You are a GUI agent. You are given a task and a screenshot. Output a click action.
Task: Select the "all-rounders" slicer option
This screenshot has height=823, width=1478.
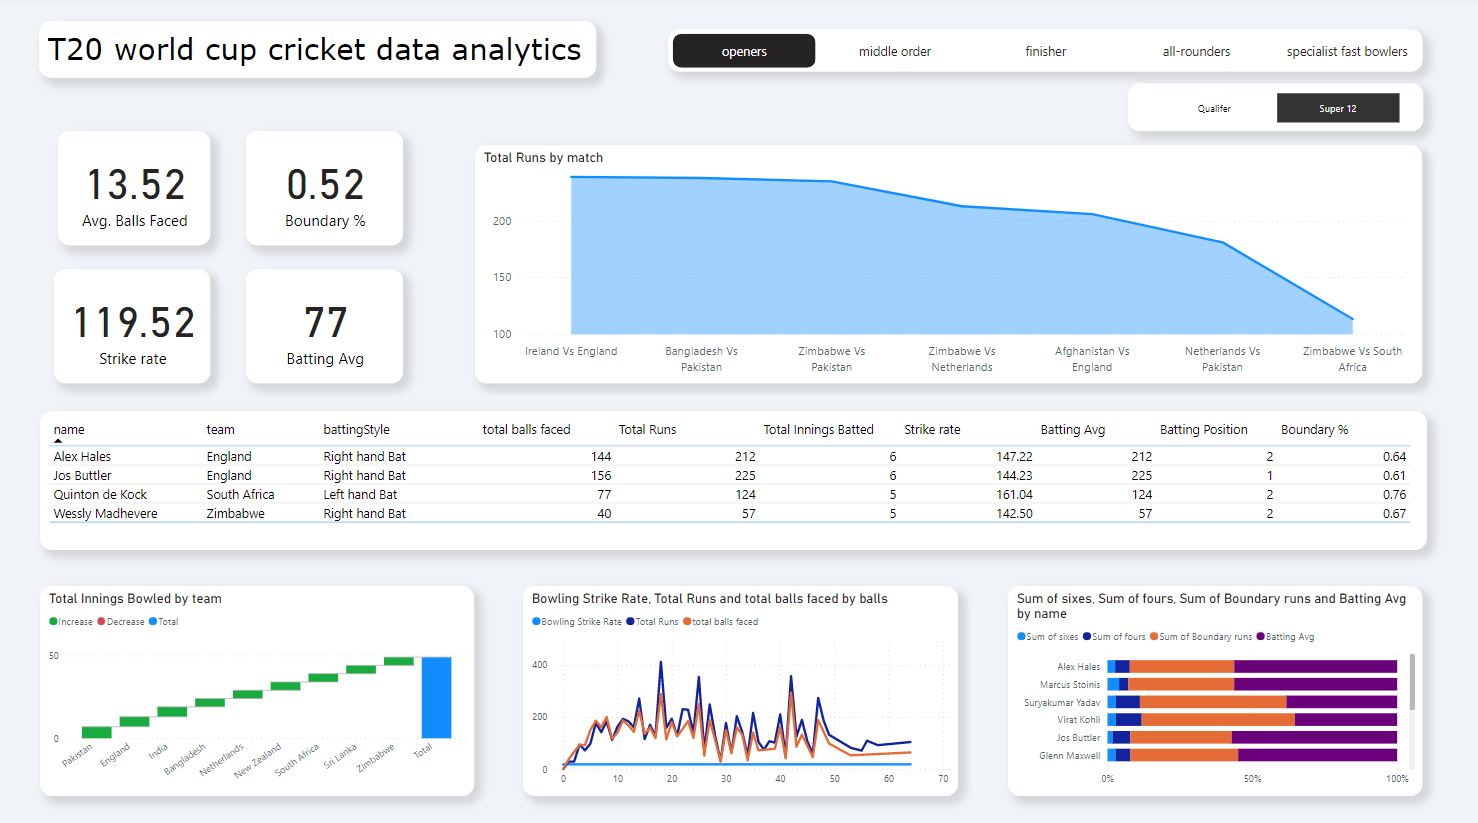(1196, 50)
